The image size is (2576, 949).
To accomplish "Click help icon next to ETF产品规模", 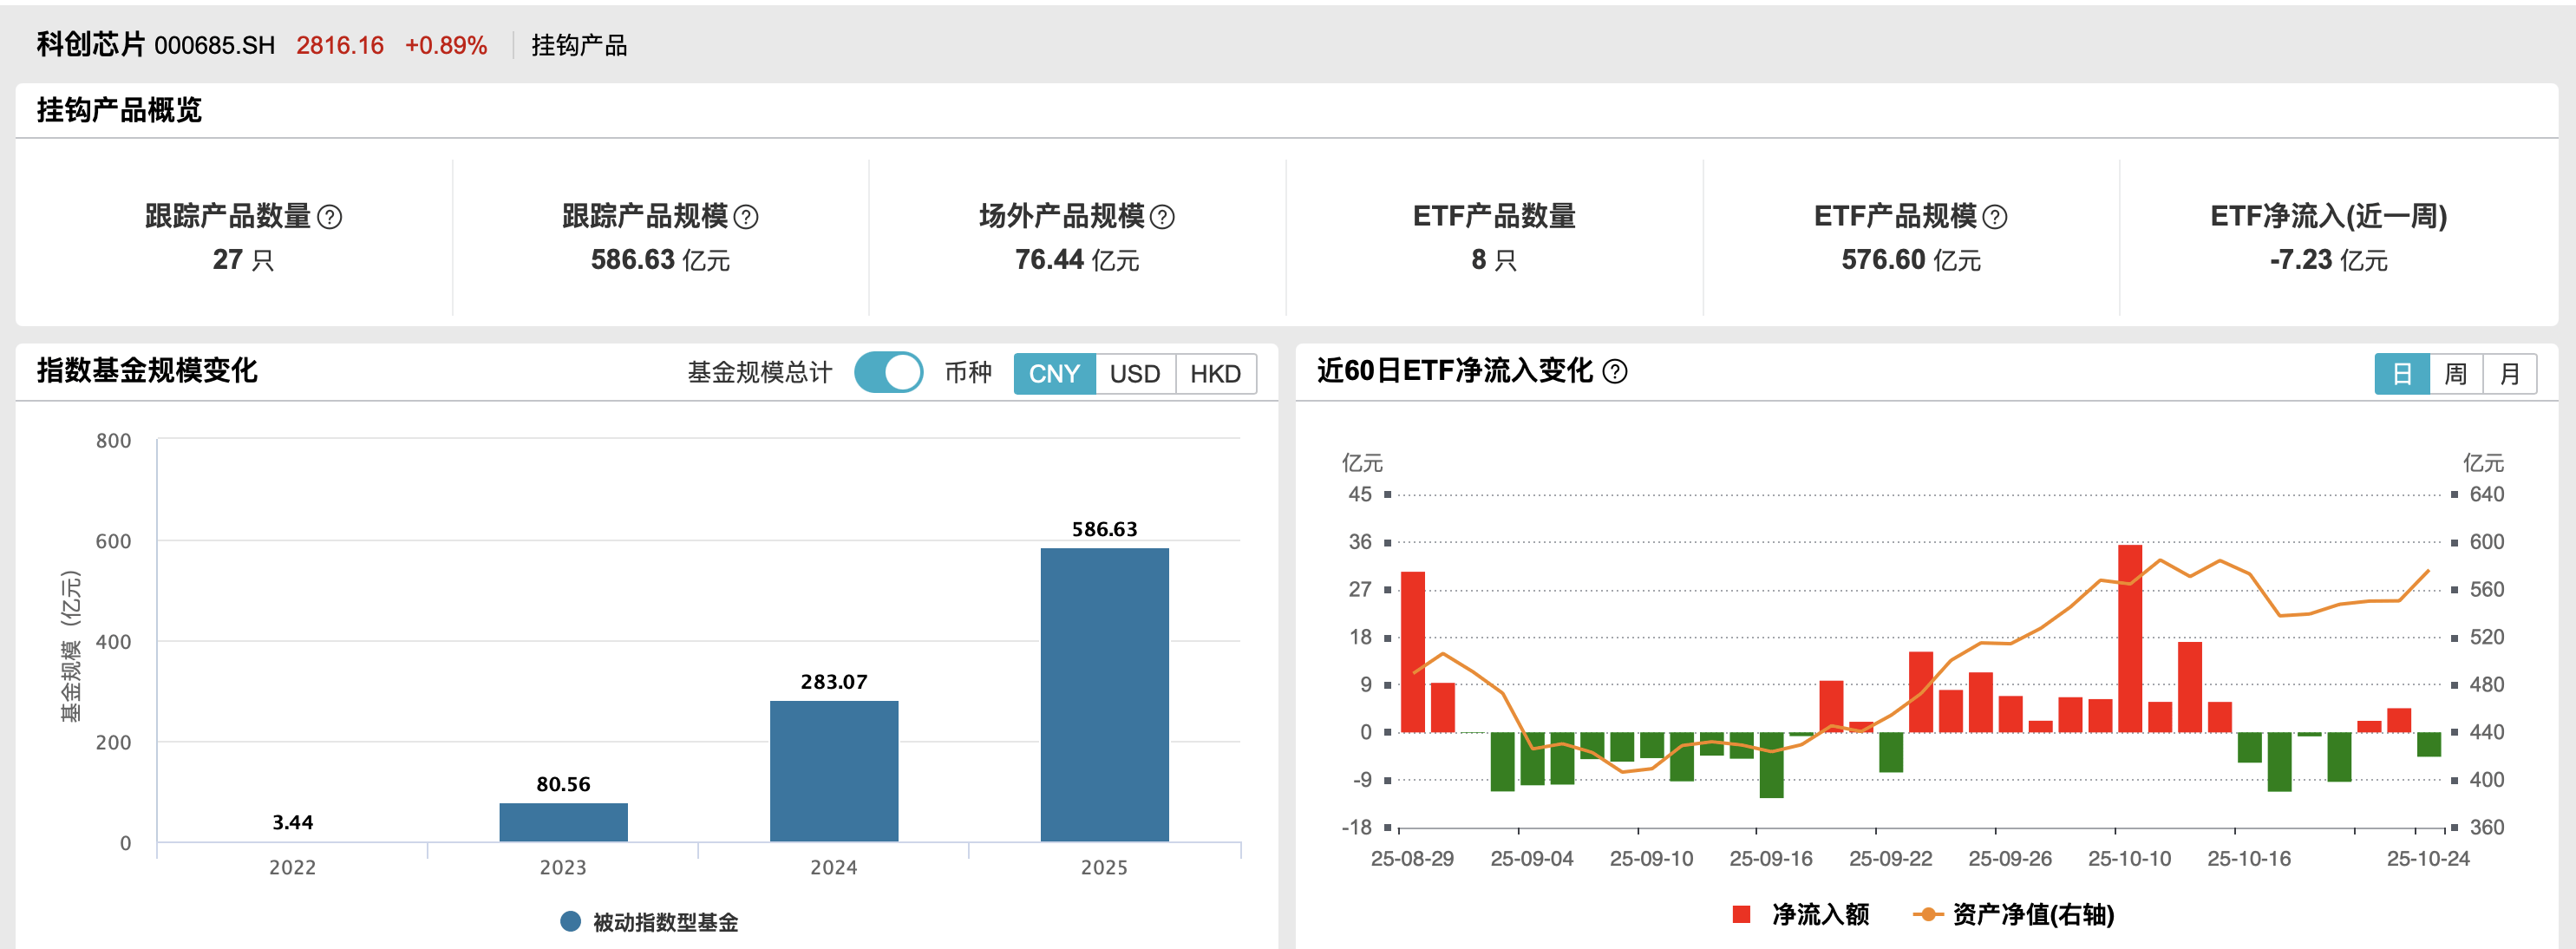I will (x=1995, y=217).
